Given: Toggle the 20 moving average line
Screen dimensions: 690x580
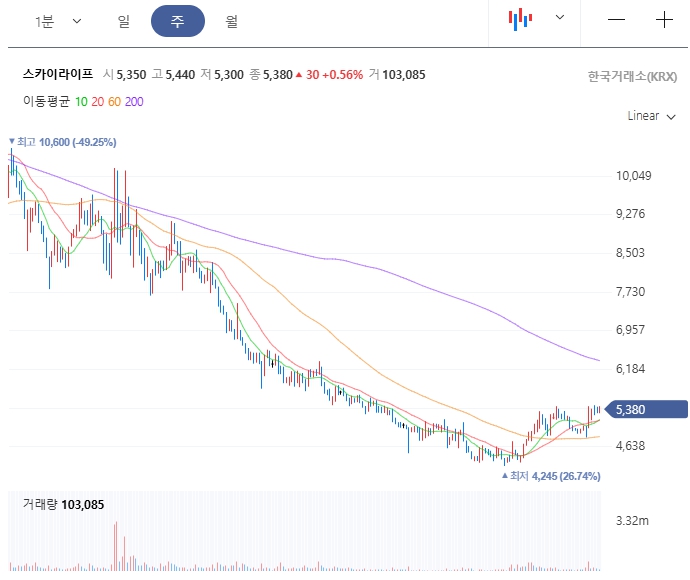Looking at the screenshot, I should (x=98, y=102).
